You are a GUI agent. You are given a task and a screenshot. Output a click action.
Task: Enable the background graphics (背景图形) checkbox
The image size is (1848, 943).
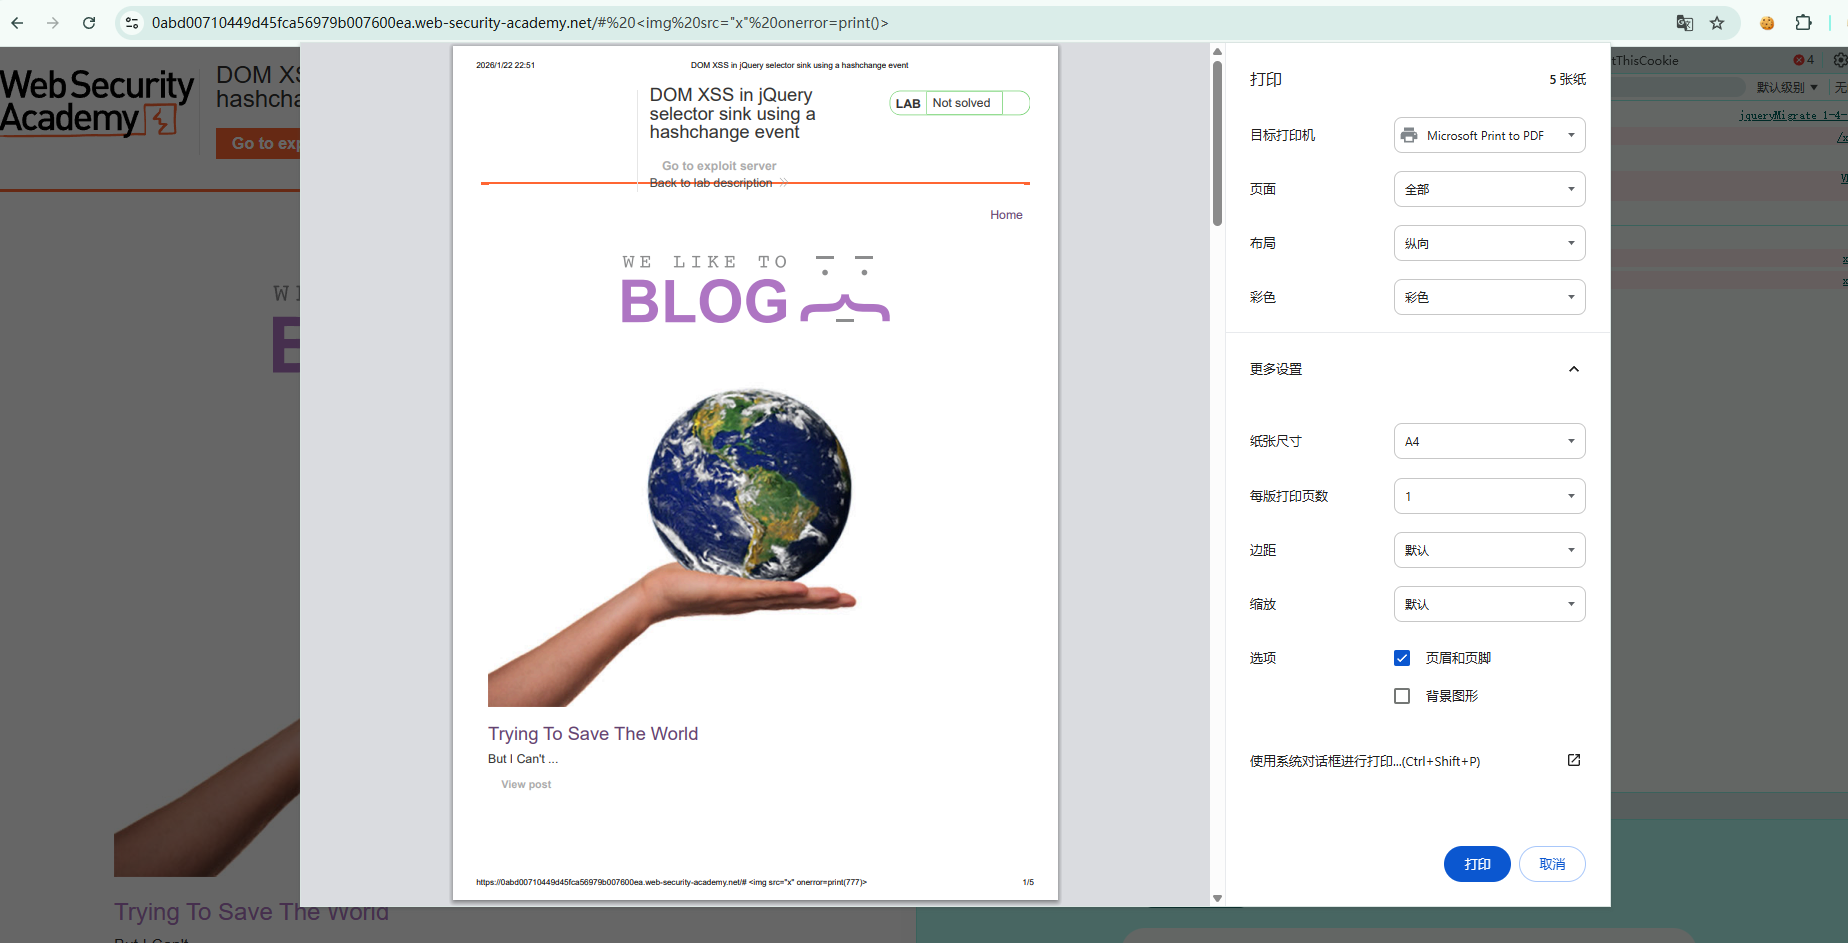[1402, 696]
